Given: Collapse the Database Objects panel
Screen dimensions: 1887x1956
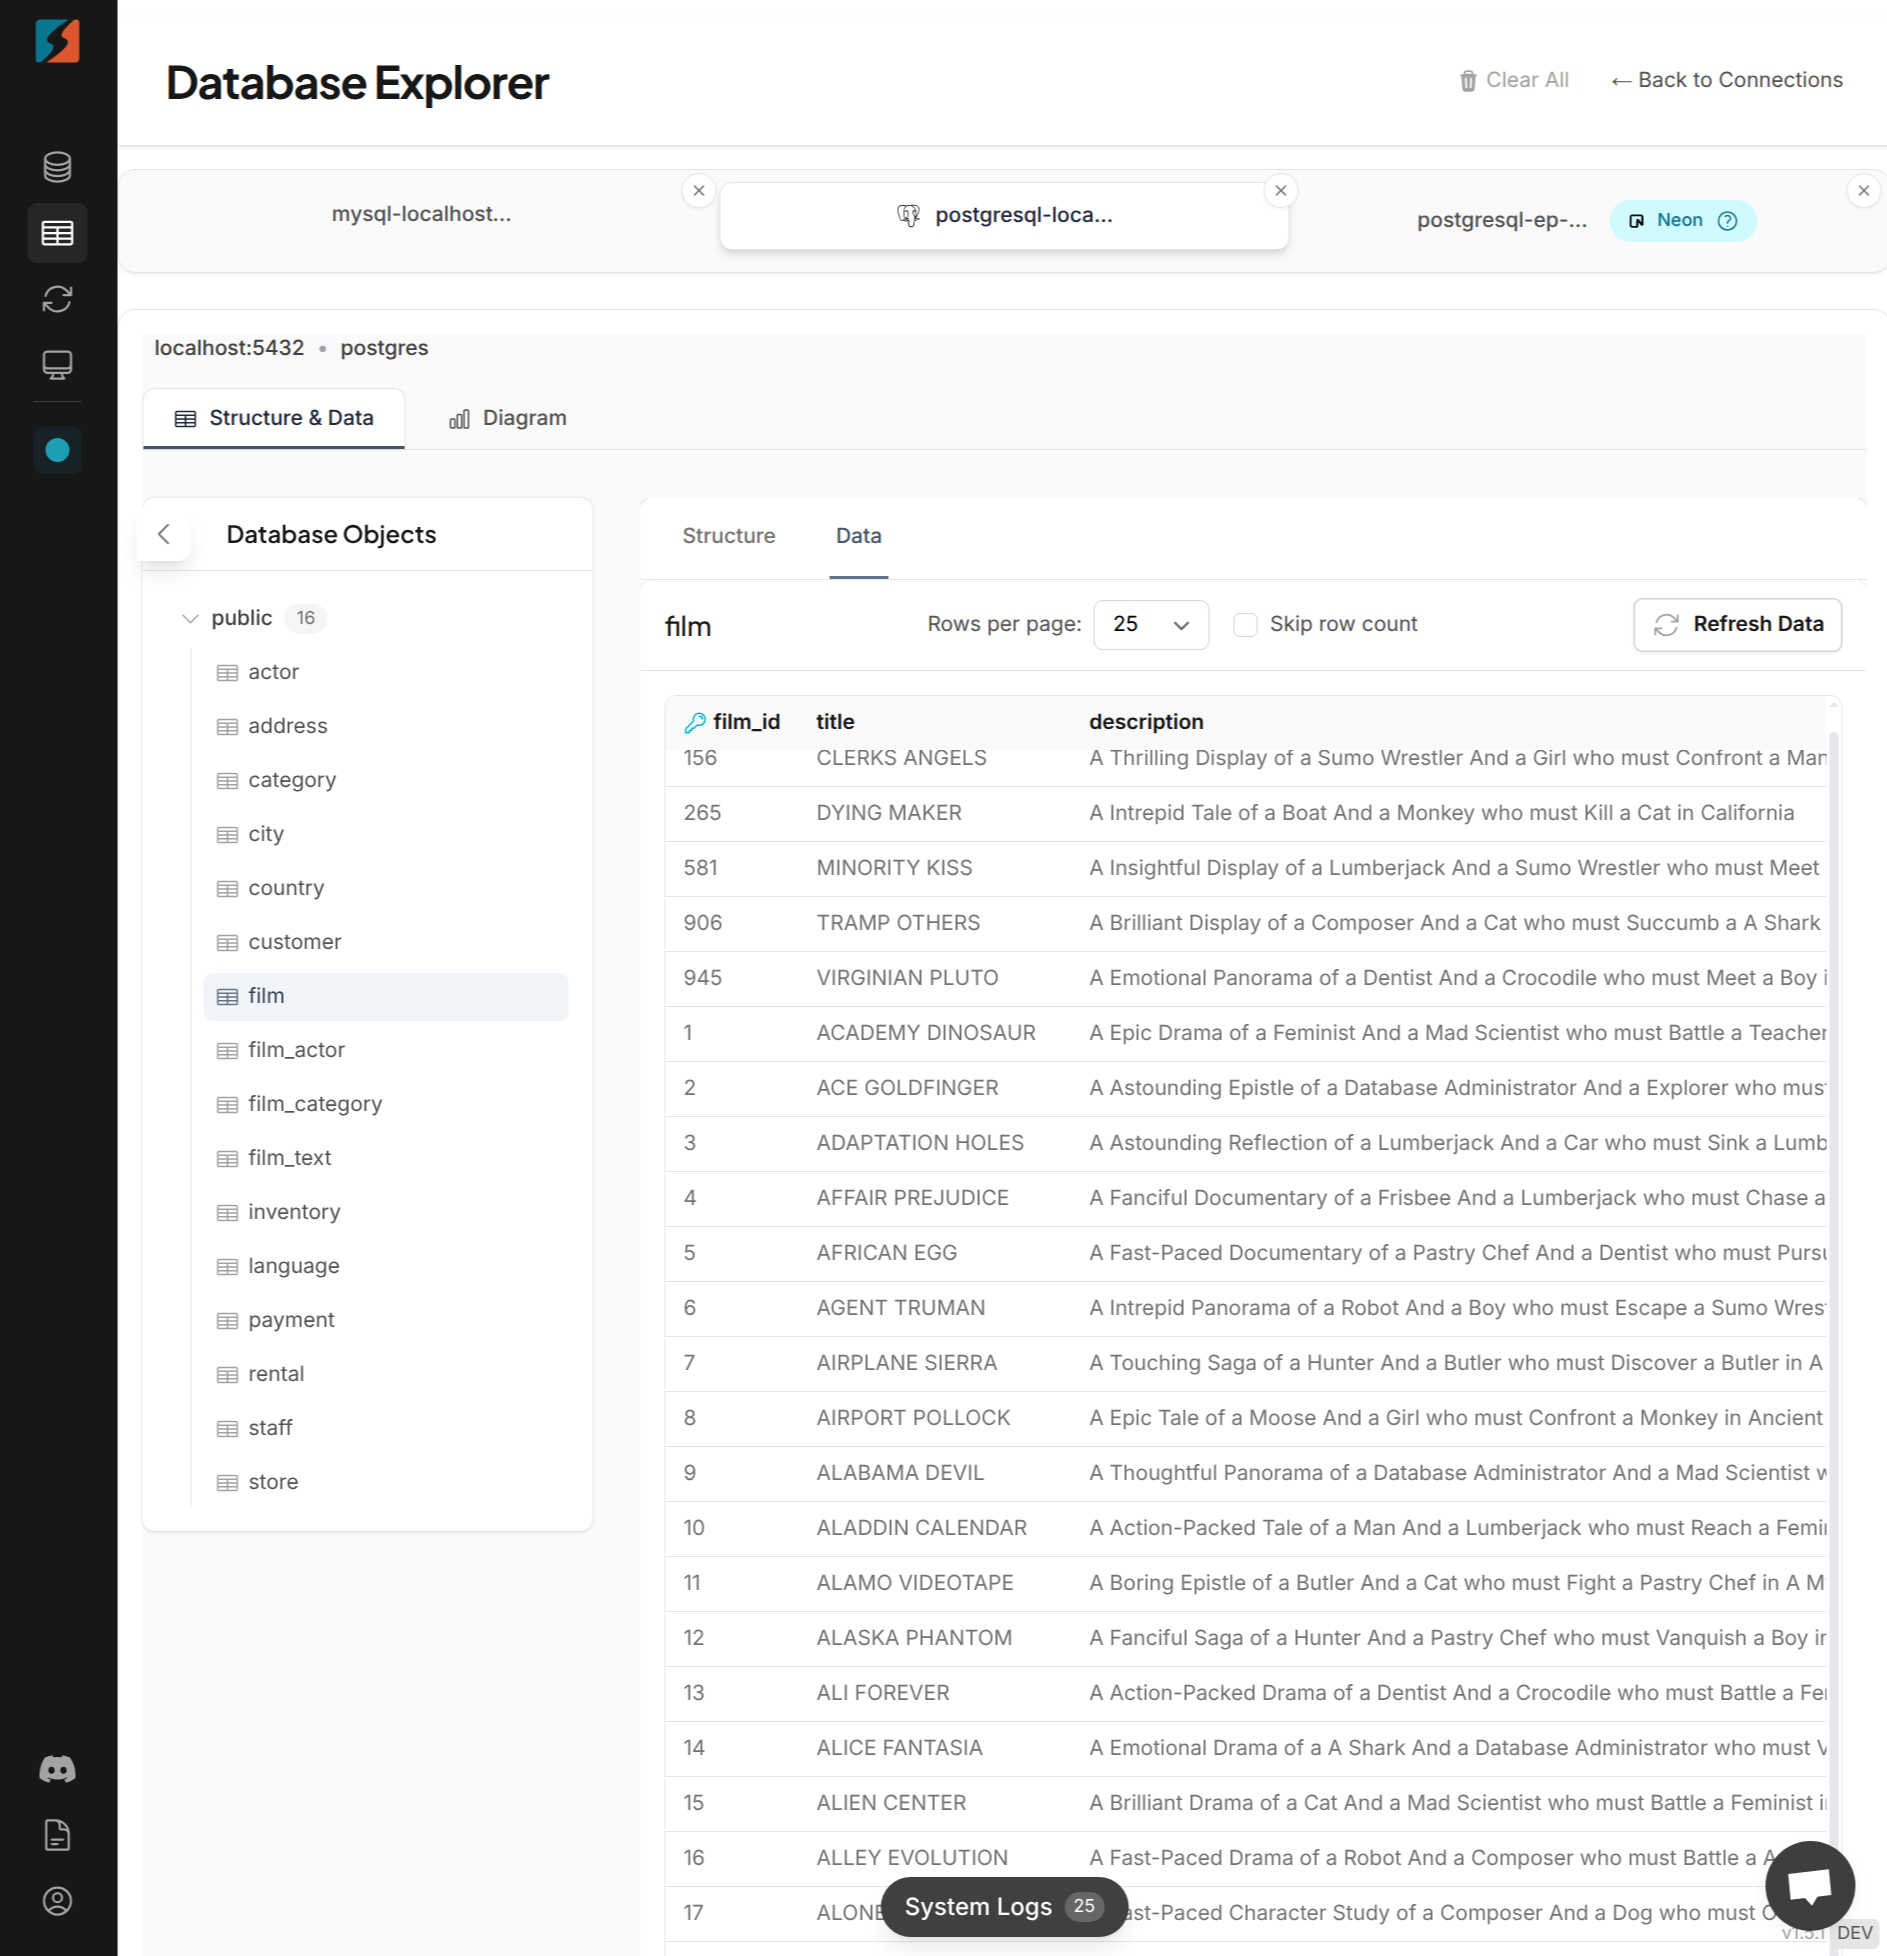Looking at the screenshot, I should point(163,535).
